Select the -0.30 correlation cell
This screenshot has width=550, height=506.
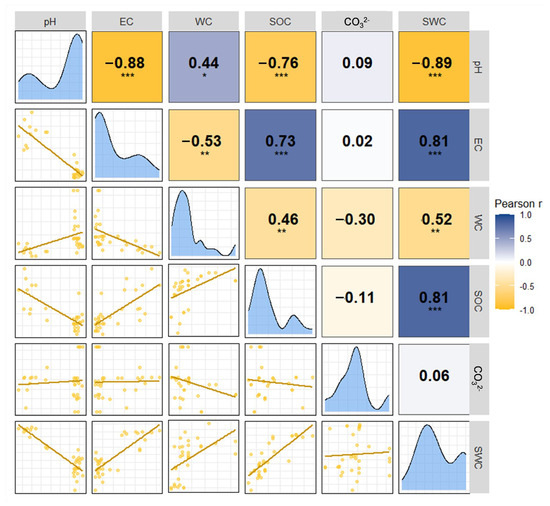coord(357,223)
